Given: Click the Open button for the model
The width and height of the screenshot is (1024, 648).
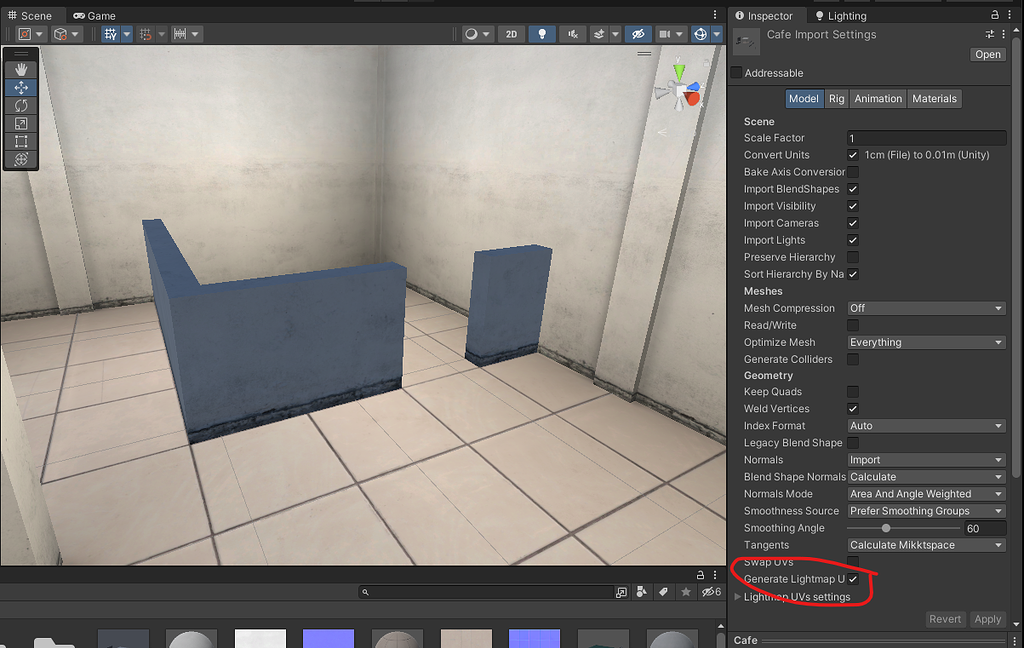Looking at the screenshot, I should pos(987,54).
